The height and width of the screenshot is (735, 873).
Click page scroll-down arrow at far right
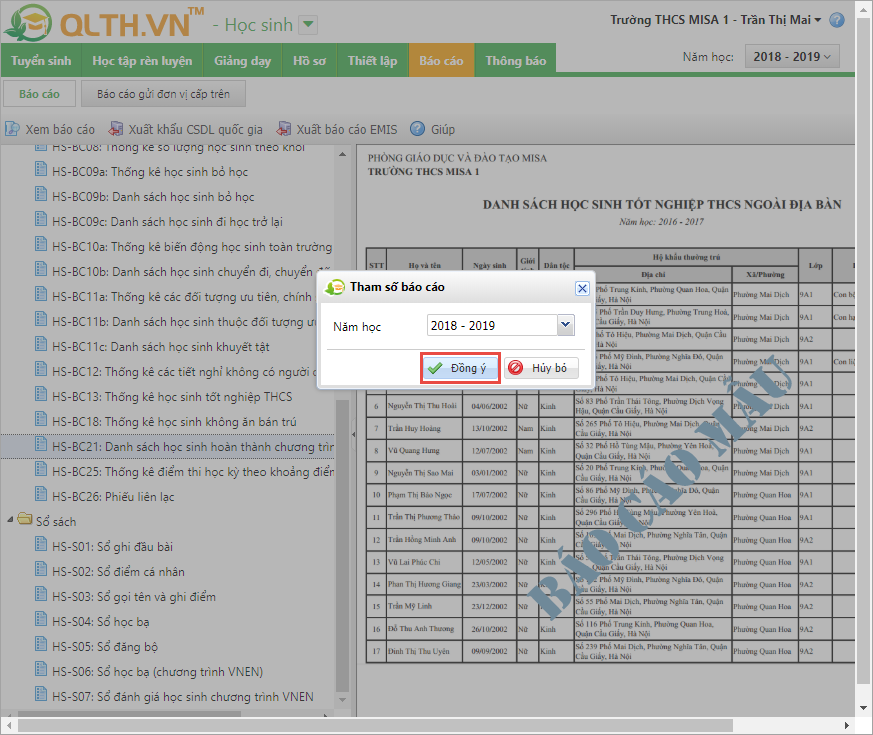click(x=864, y=708)
